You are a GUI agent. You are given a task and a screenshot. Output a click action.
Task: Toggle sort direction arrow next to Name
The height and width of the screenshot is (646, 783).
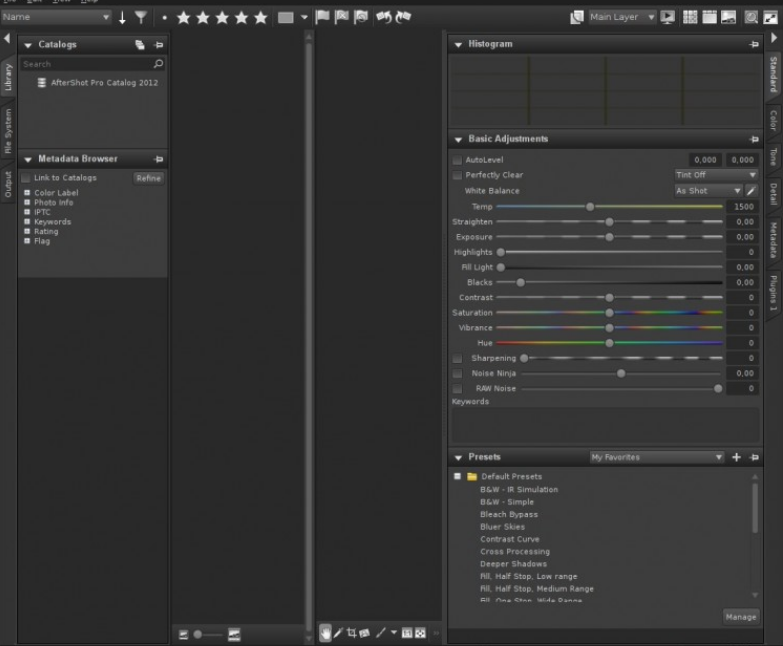(x=122, y=17)
